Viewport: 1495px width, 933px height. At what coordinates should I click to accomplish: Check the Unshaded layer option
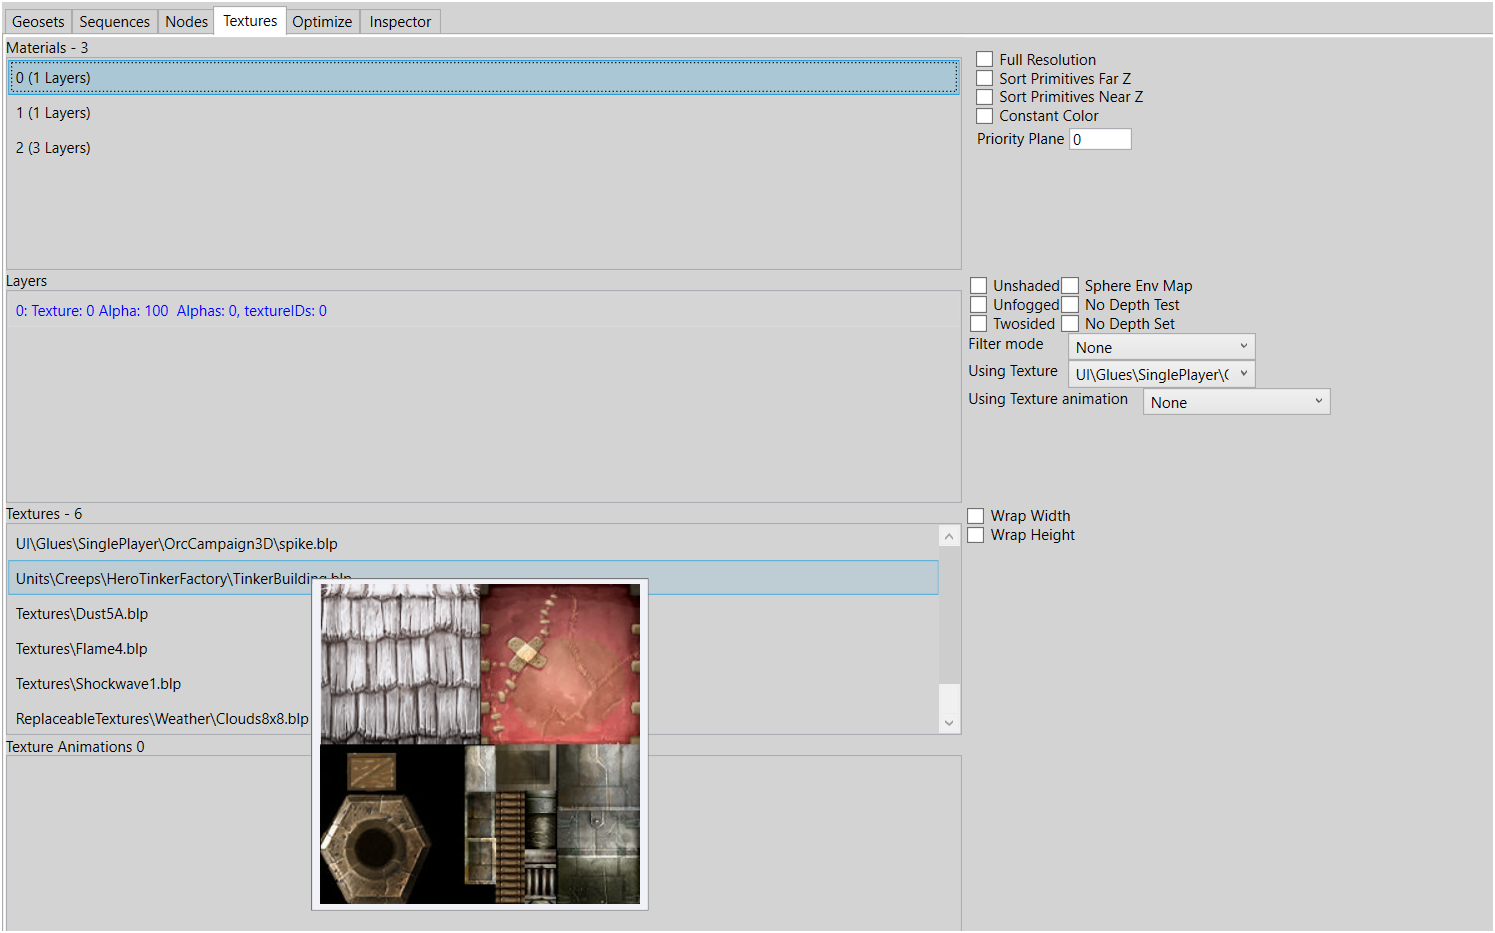(x=979, y=286)
